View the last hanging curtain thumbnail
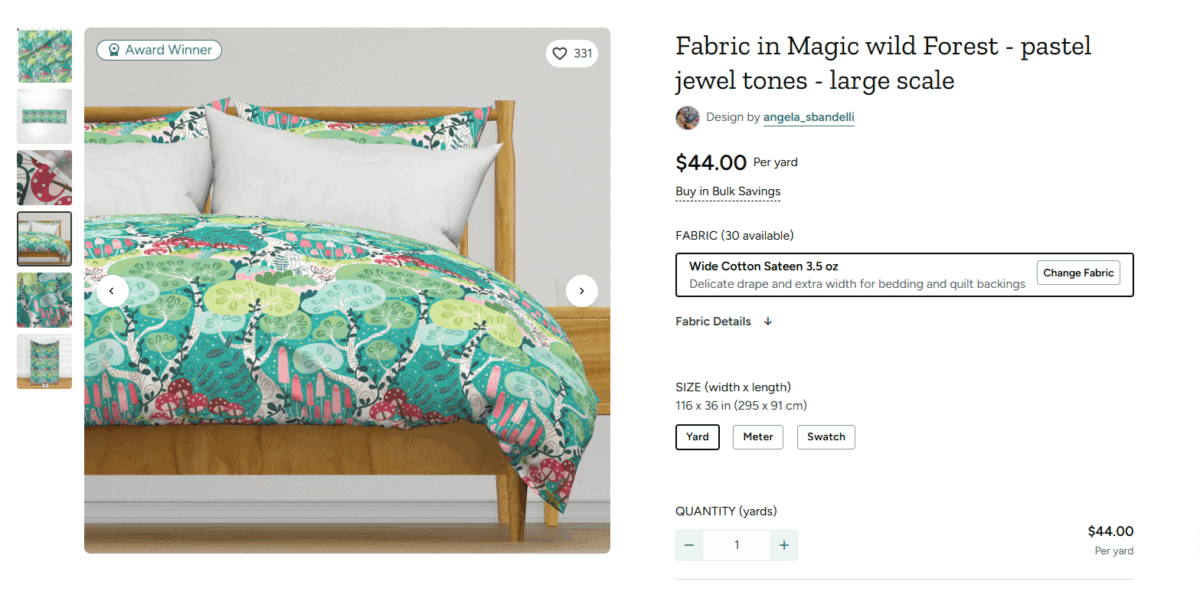Viewport: 1200px width, 598px height. [x=44, y=361]
